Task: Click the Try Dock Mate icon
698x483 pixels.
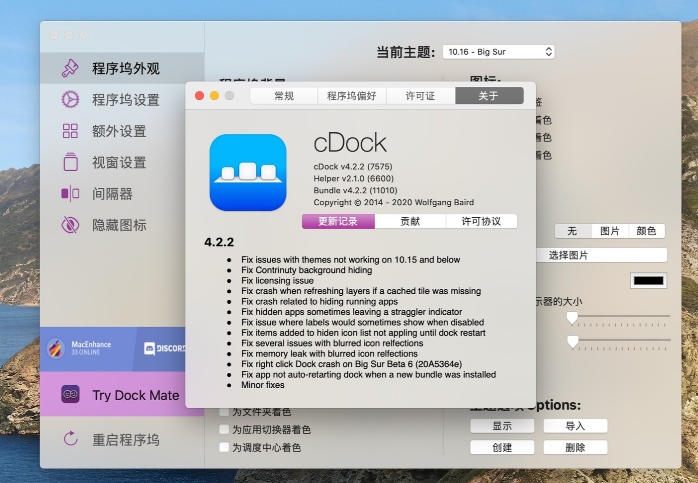Action: 71,394
